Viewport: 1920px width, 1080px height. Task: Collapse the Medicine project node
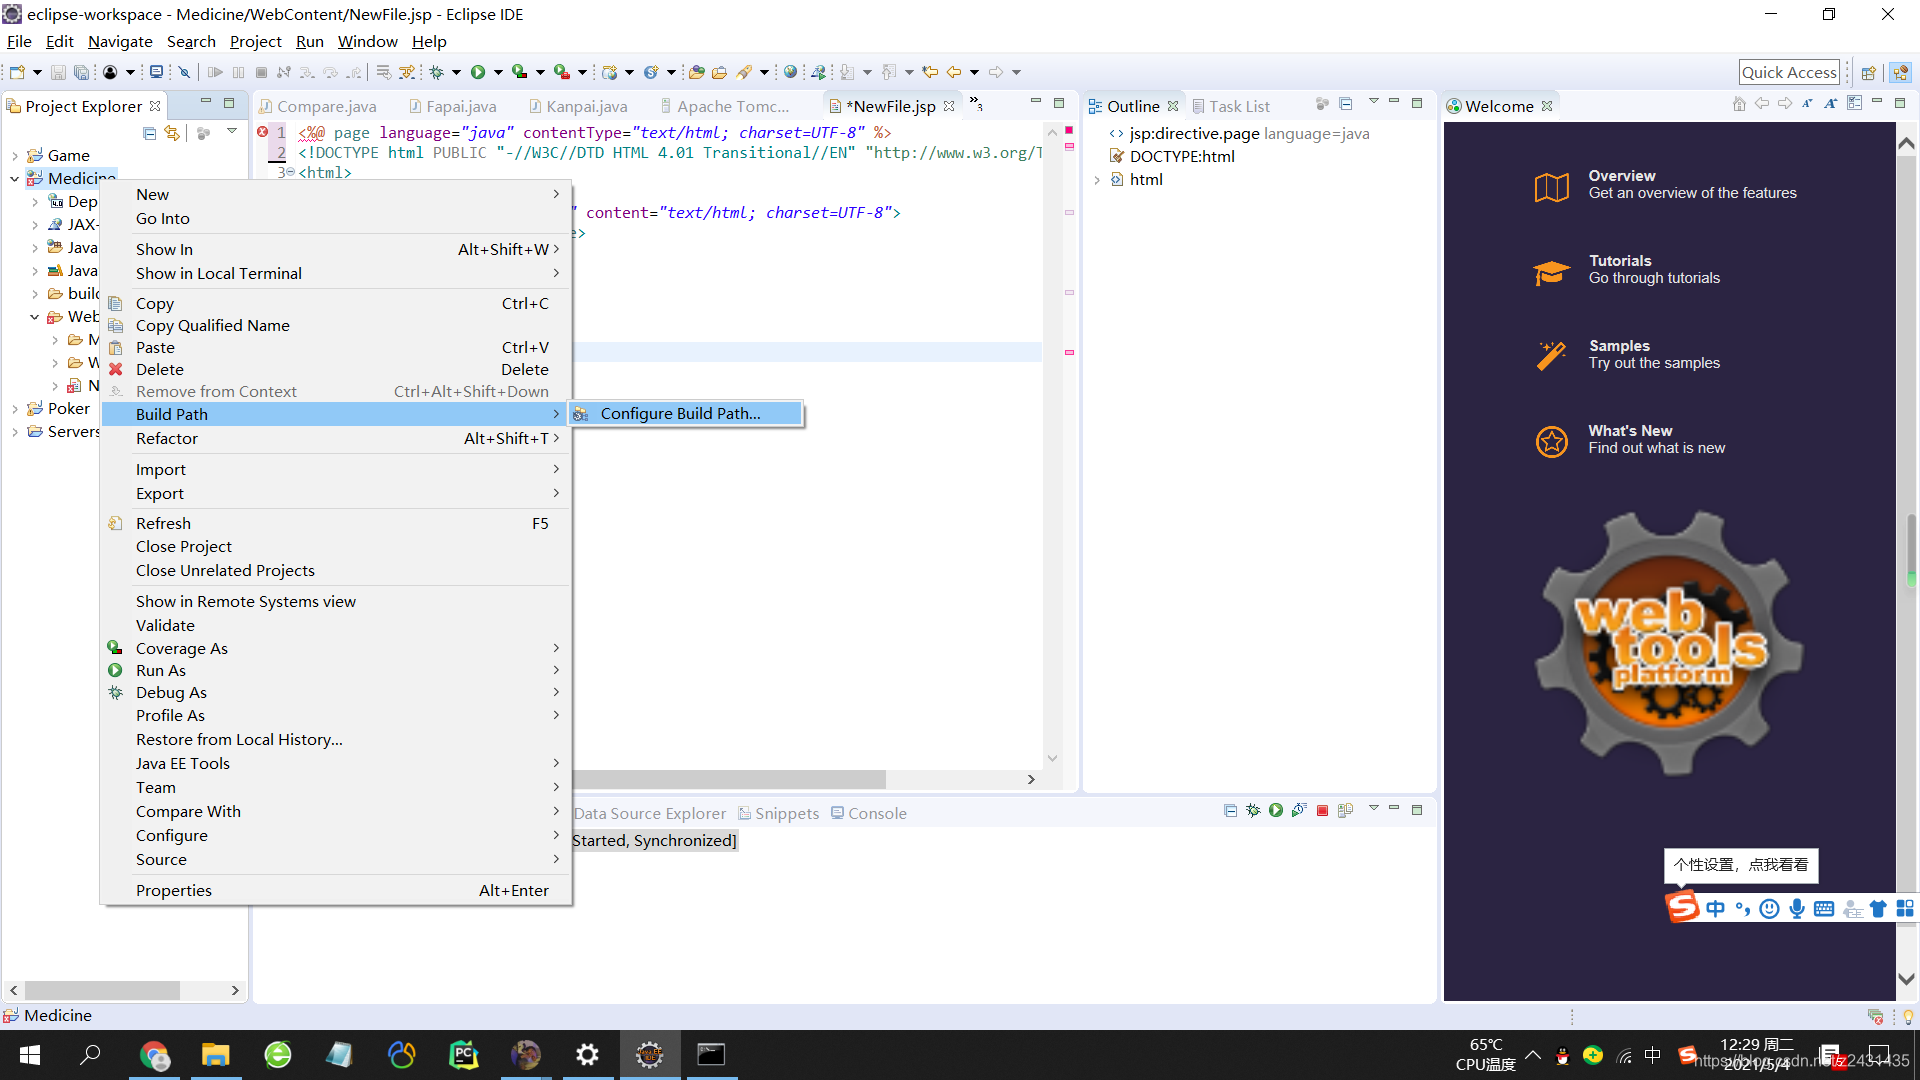click(x=15, y=179)
